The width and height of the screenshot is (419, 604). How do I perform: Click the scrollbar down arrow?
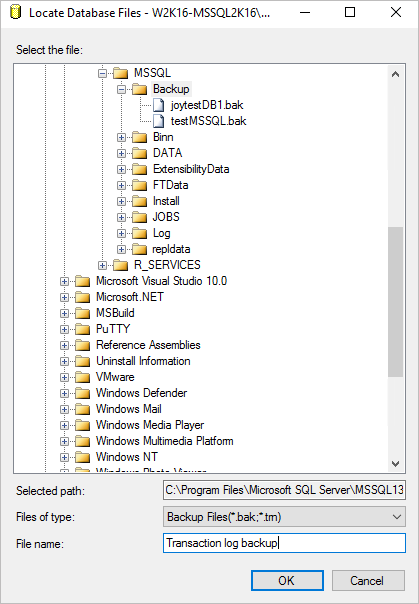(396, 464)
